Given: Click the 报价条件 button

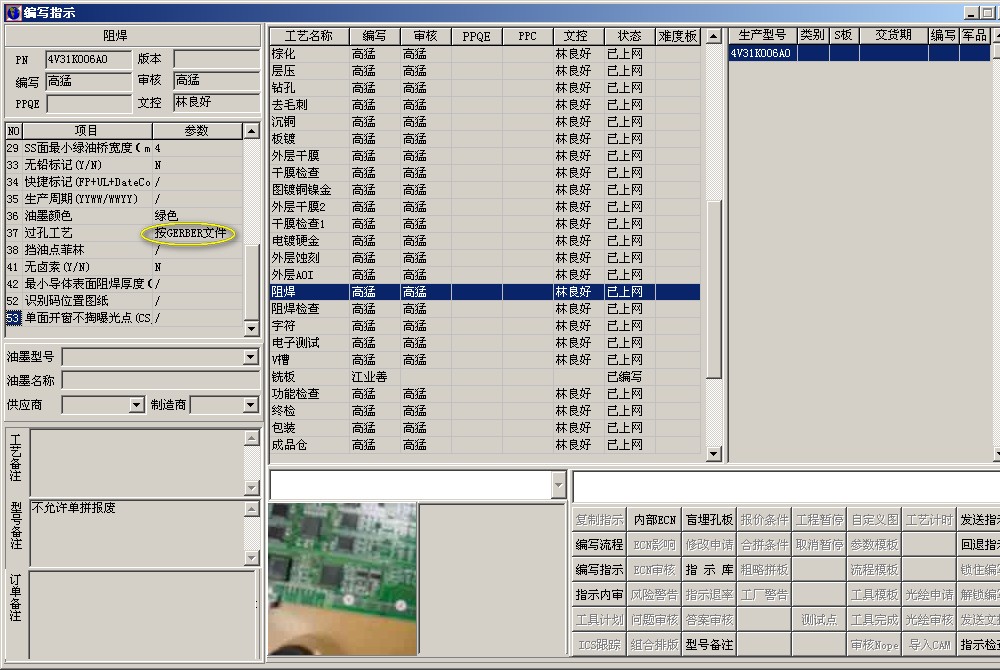Looking at the screenshot, I should pos(764,520).
